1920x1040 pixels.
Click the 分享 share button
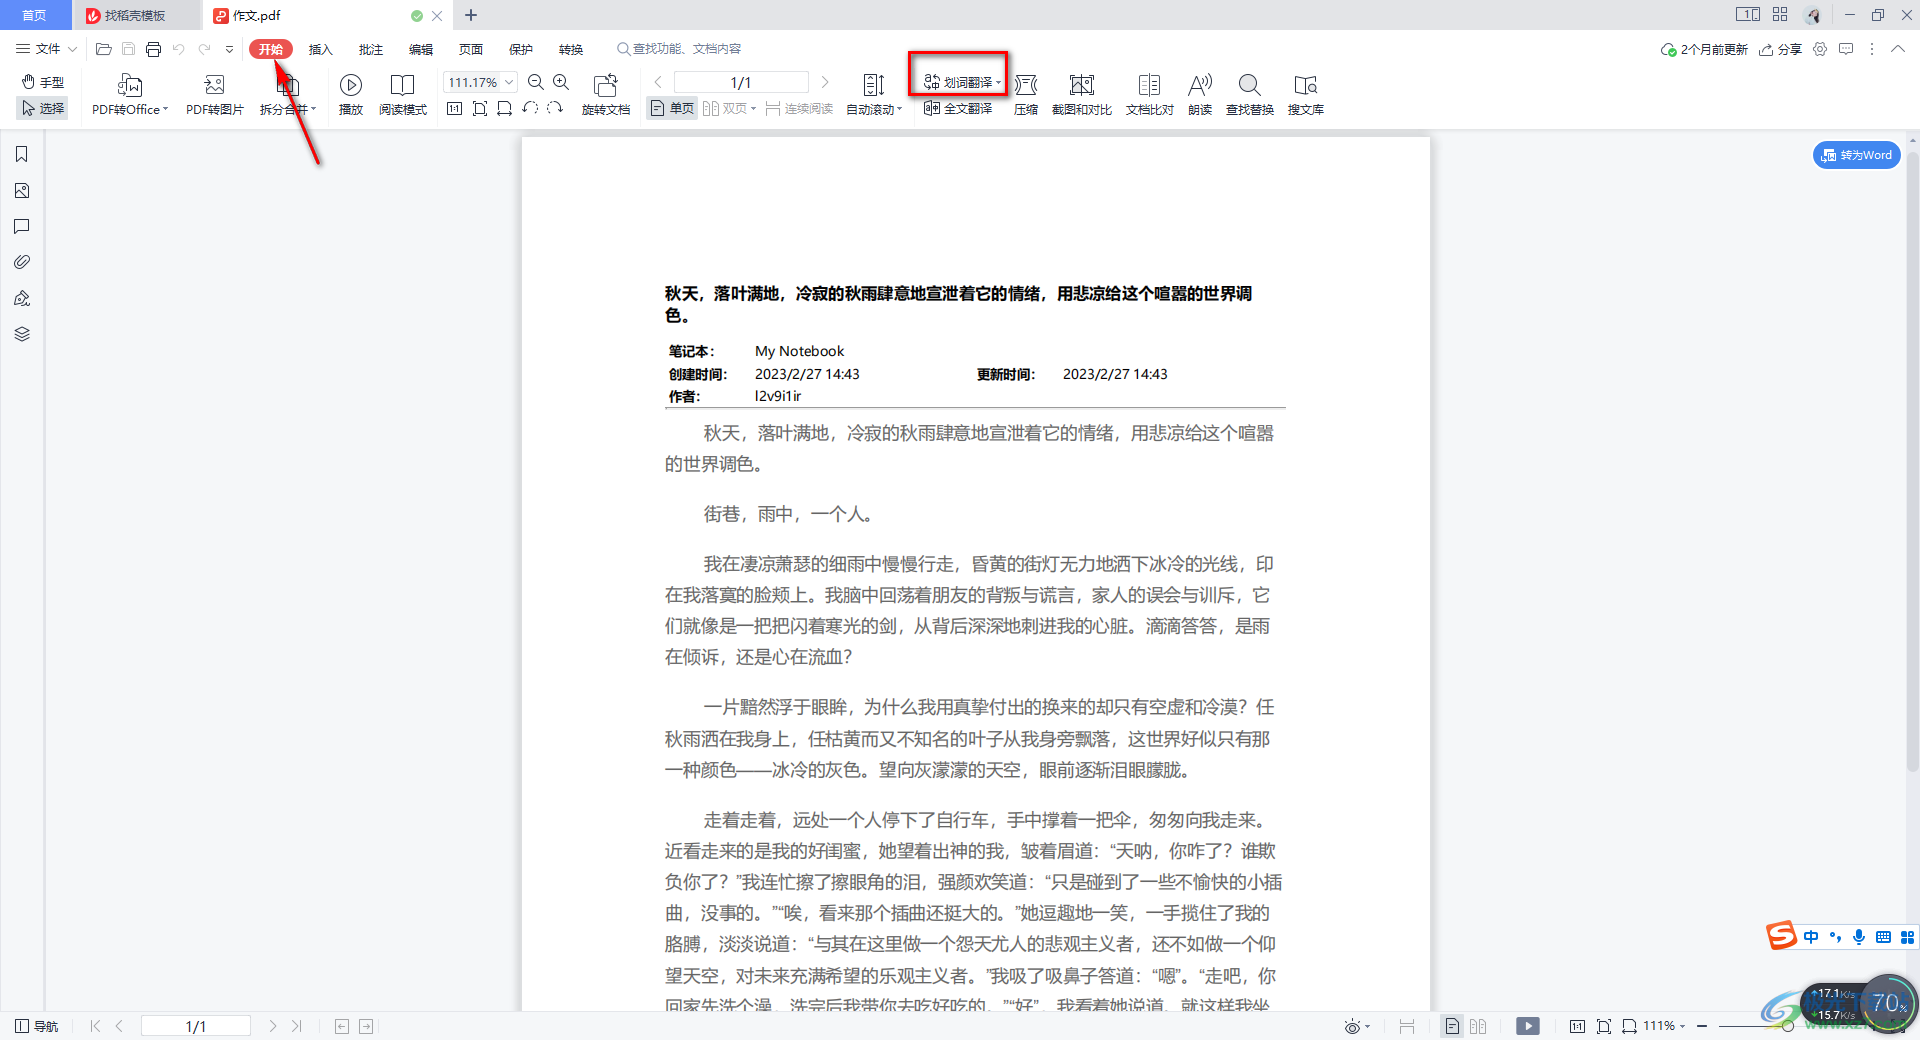[1781, 49]
